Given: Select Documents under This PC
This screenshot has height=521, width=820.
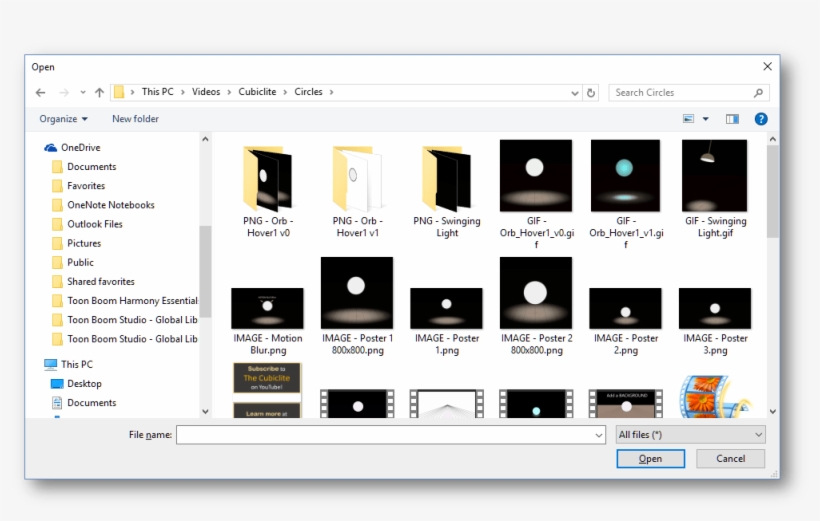Looking at the screenshot, I should (x=92, y=402).
